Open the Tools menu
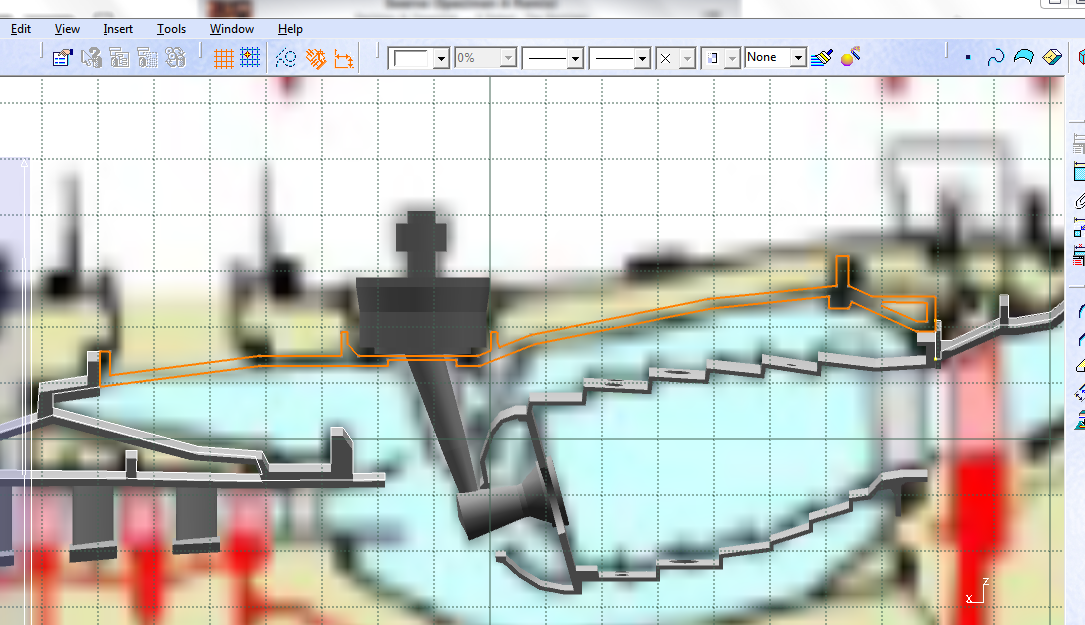 pyautogui.click(x=171, y=29)
